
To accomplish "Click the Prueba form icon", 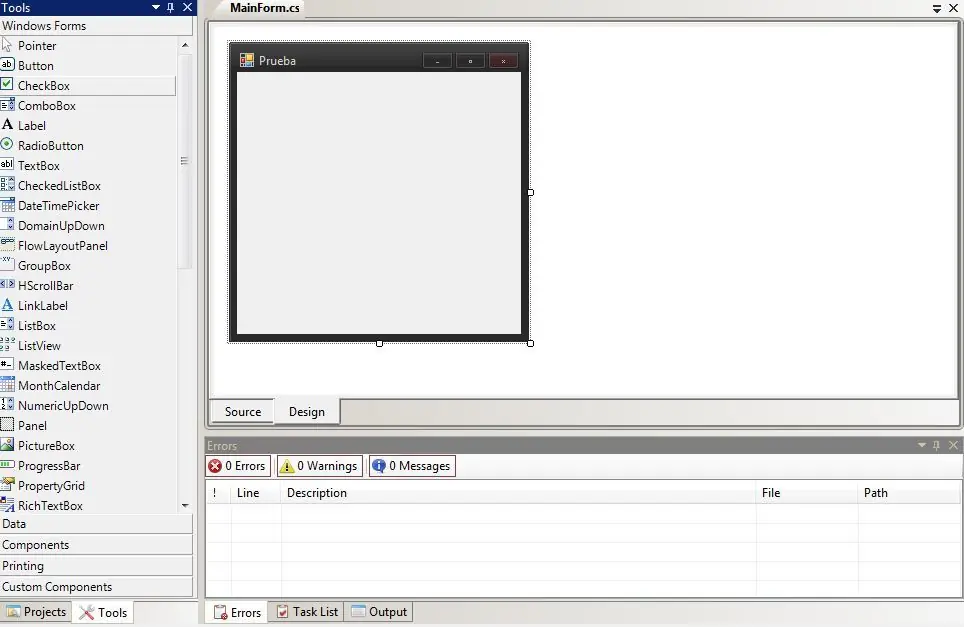I will click(247, 60).
